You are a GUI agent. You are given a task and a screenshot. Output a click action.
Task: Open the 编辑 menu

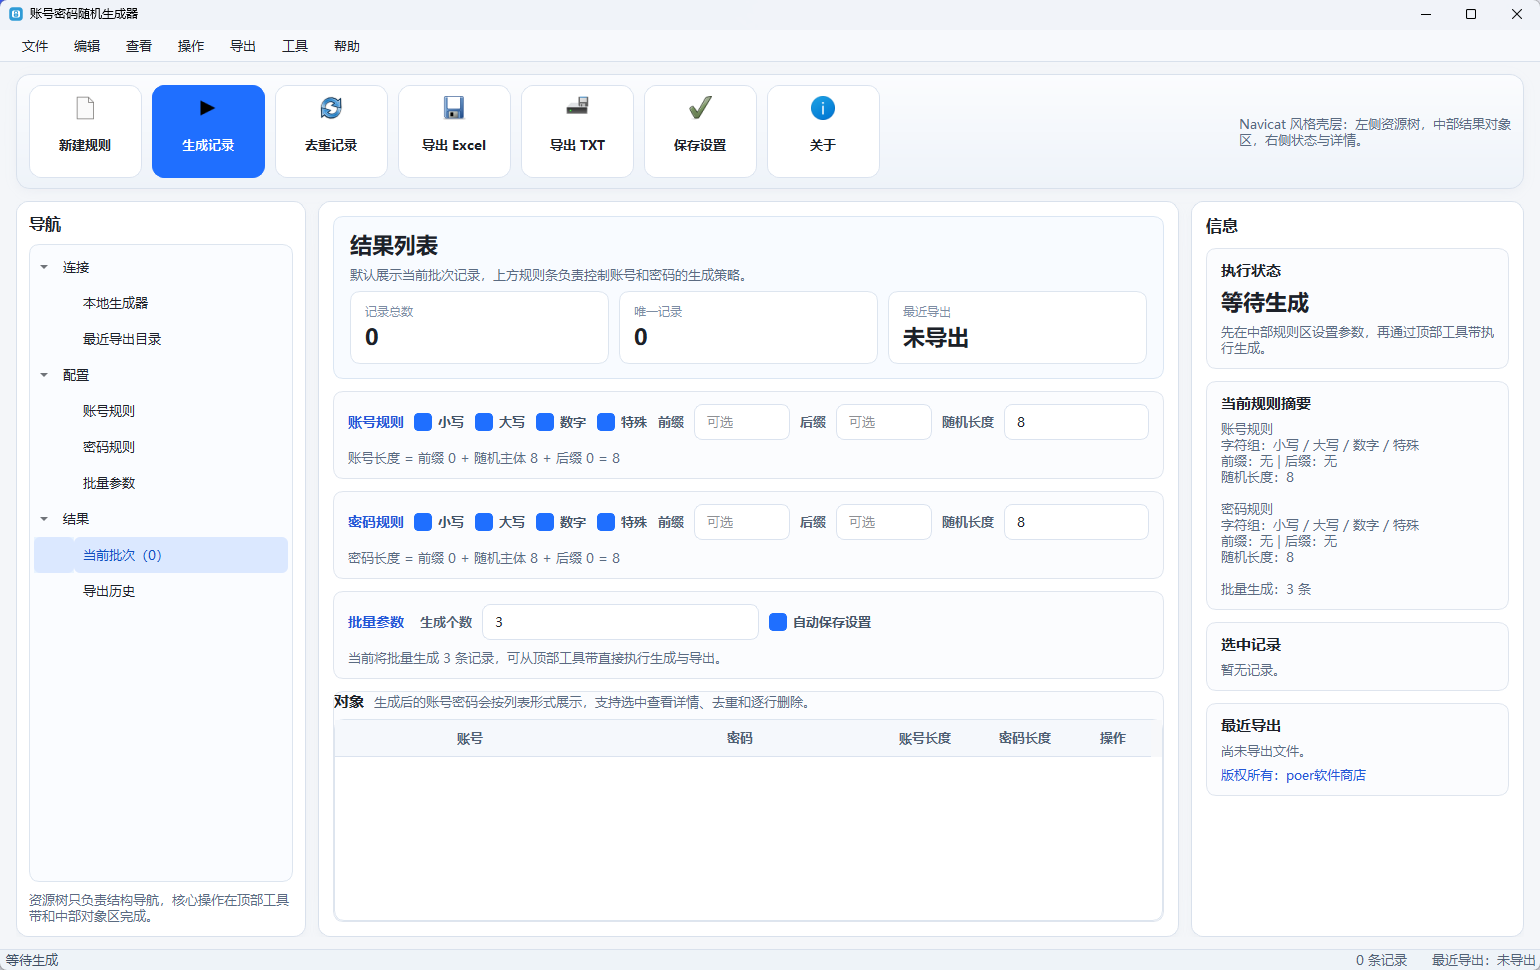pos(87,46)
